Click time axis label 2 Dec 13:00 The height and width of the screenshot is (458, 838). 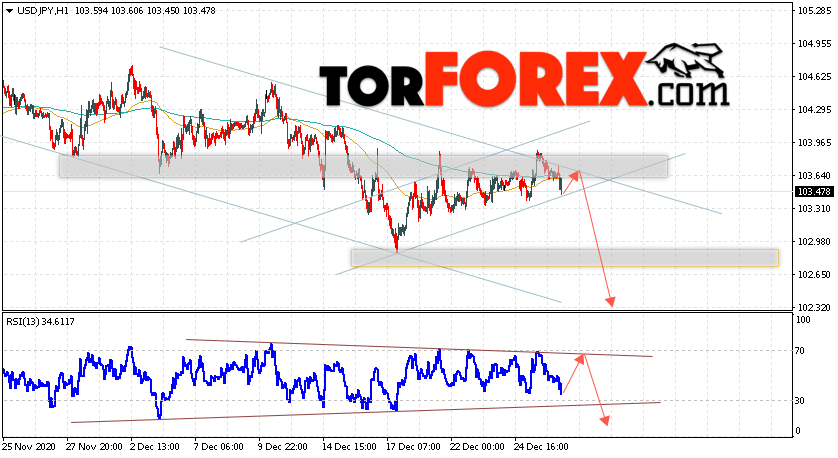tap(155, 447)
